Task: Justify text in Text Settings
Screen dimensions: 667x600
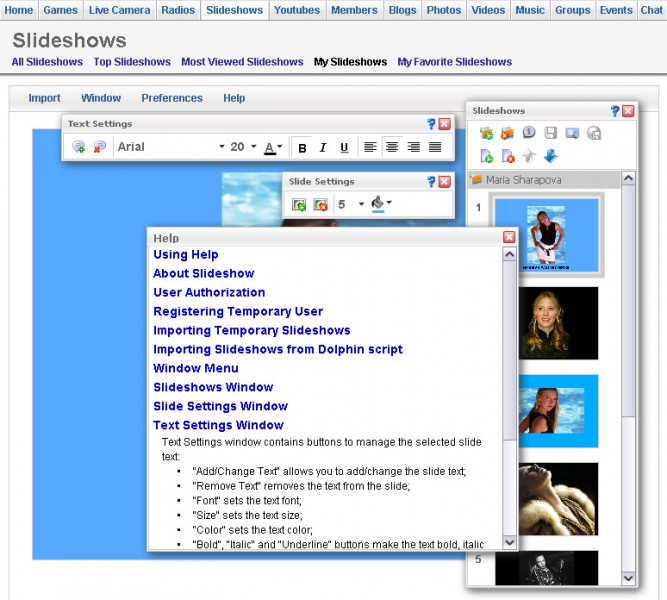Action: (x=435, y=147)
